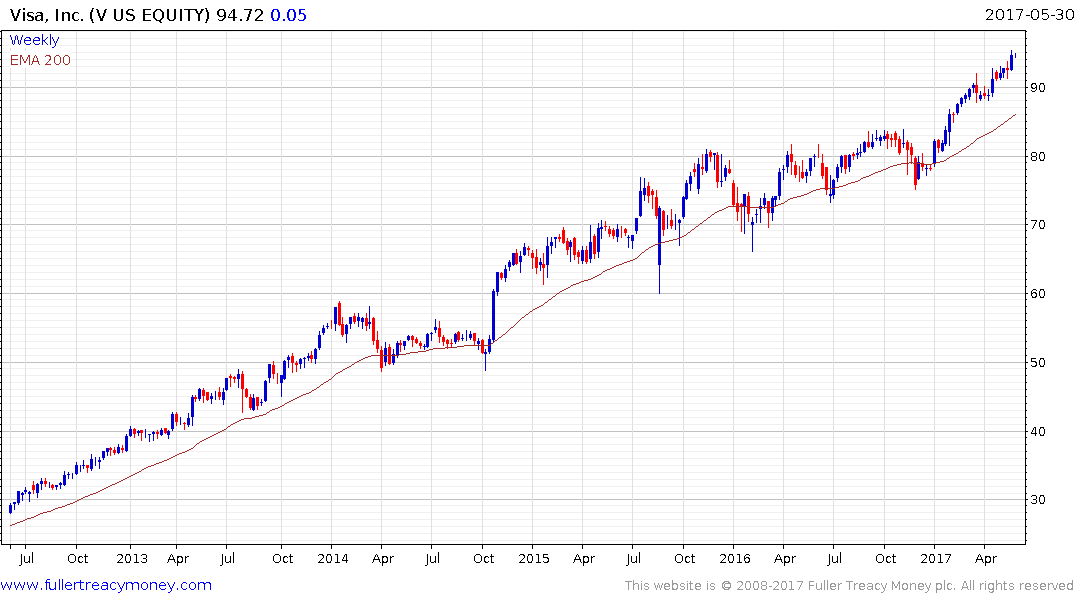This screenshot has height=600, width=1075.
Task: Click the 30 price axis label
Action: pyautogui.click(x=1038, y=500)
